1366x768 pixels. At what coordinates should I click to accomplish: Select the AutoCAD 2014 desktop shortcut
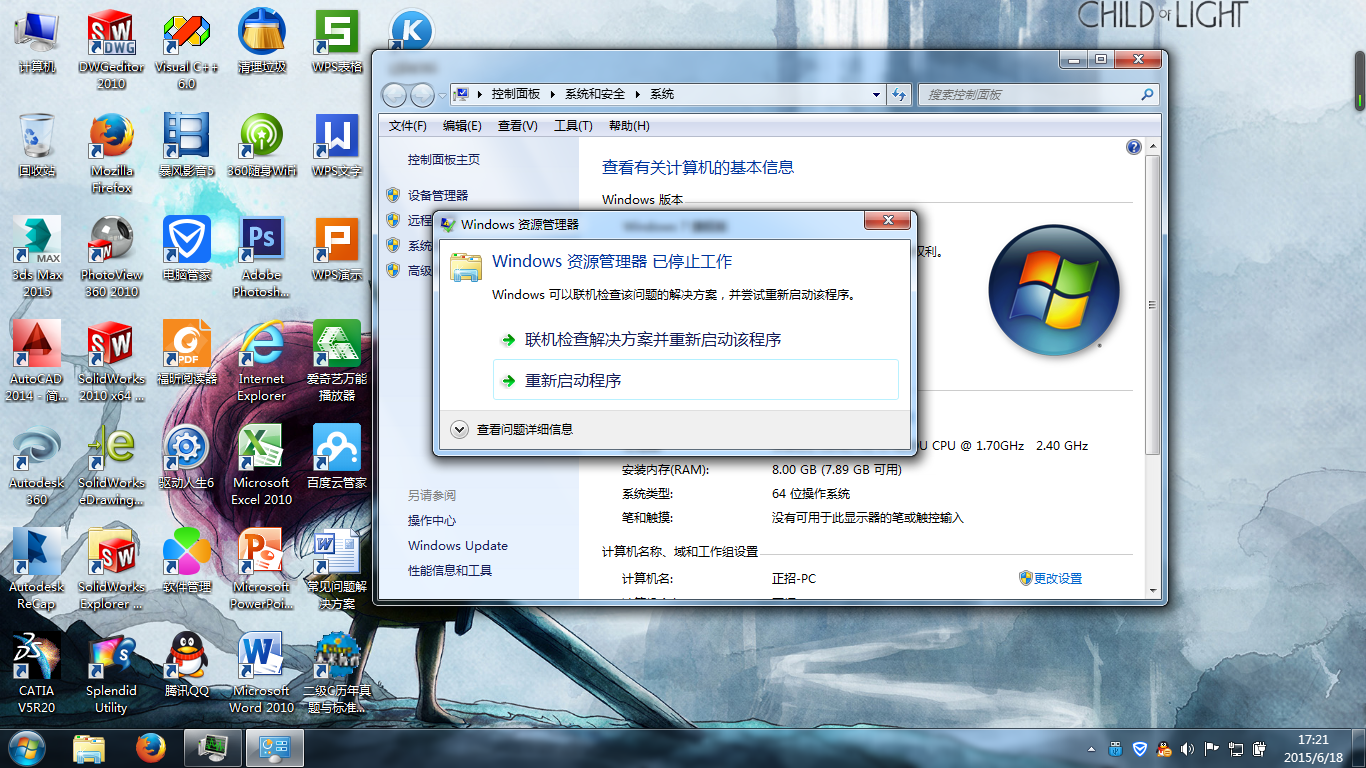click(x=37, y=362)
